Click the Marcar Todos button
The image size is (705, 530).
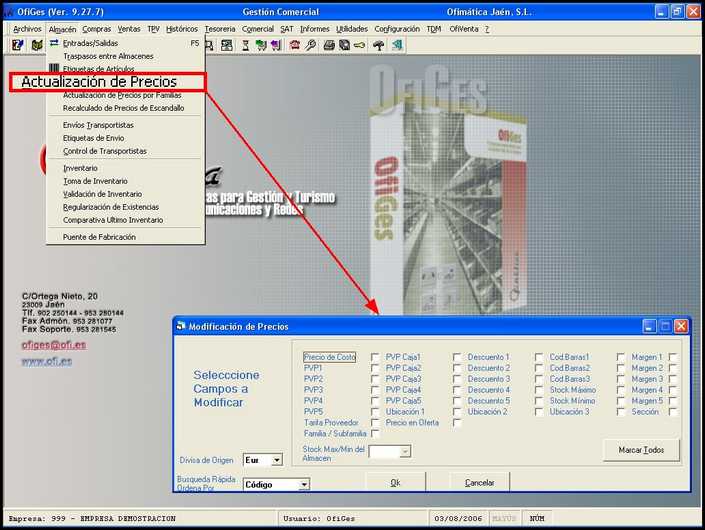point(641,450)
